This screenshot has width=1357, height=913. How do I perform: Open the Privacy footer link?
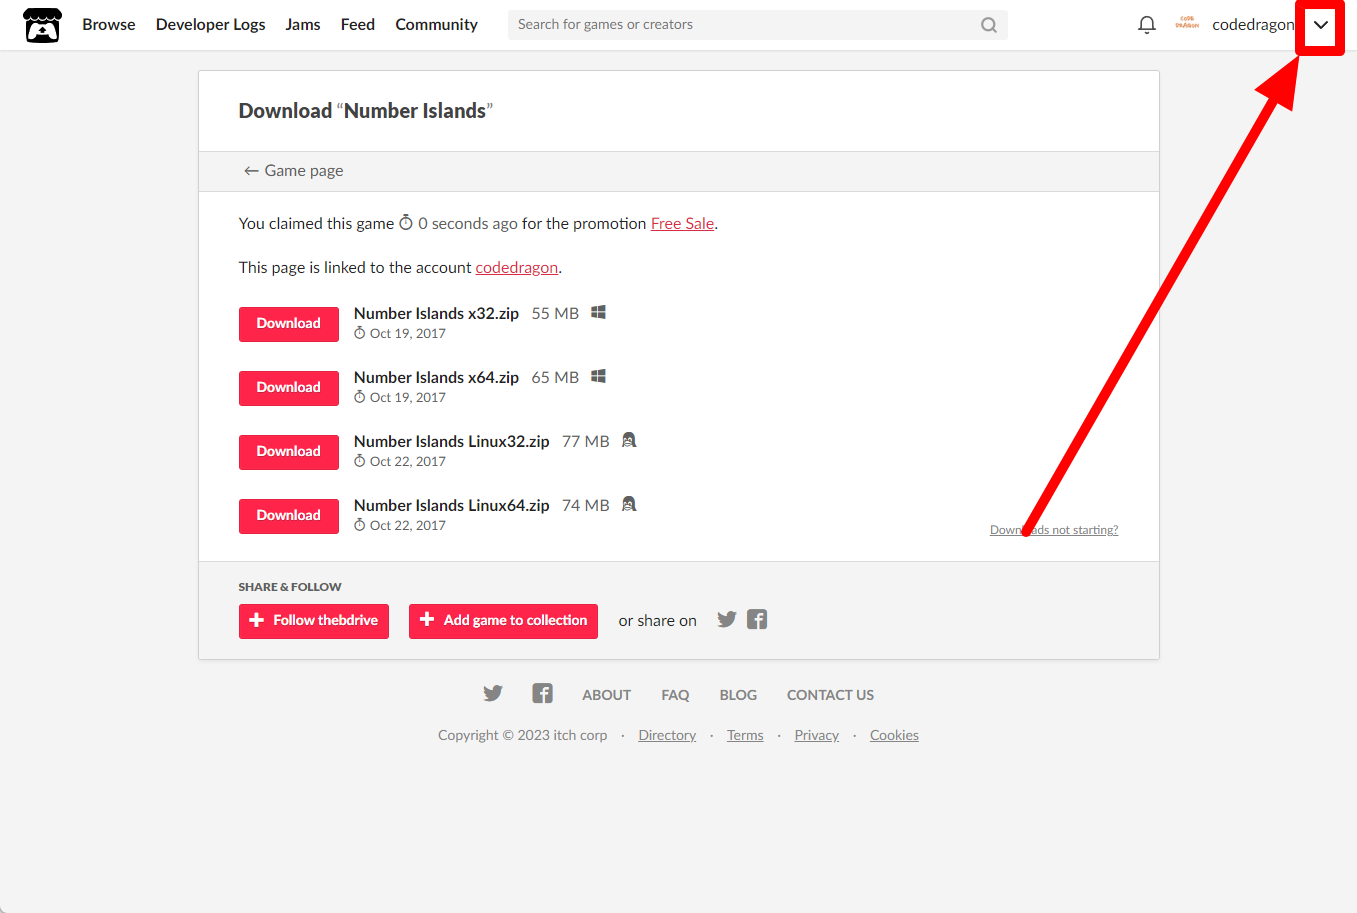coord(816,736)
